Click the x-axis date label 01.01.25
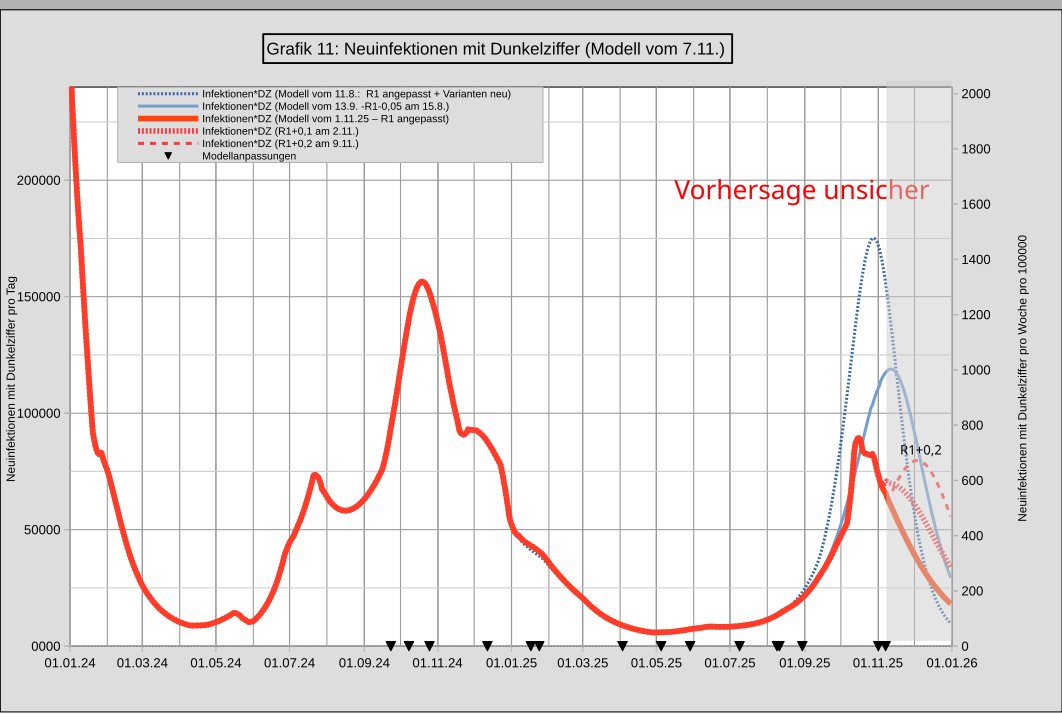Screen dimensions: 1062x714 511,663
